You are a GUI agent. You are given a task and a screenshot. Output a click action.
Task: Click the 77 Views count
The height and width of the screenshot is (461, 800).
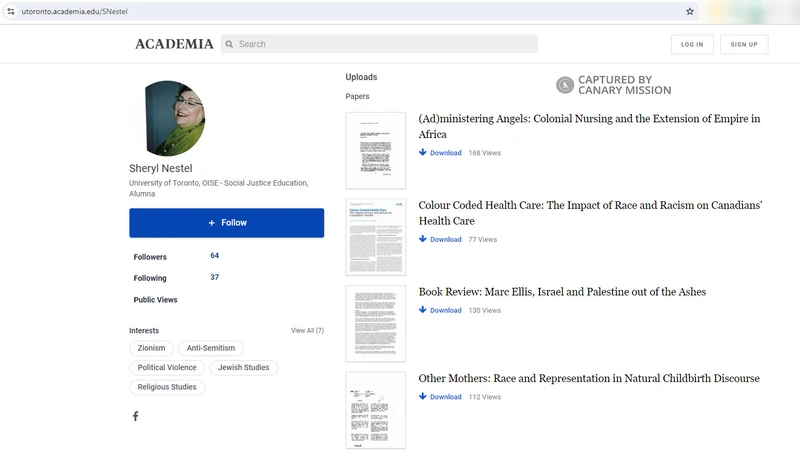[x=483, y=240]
